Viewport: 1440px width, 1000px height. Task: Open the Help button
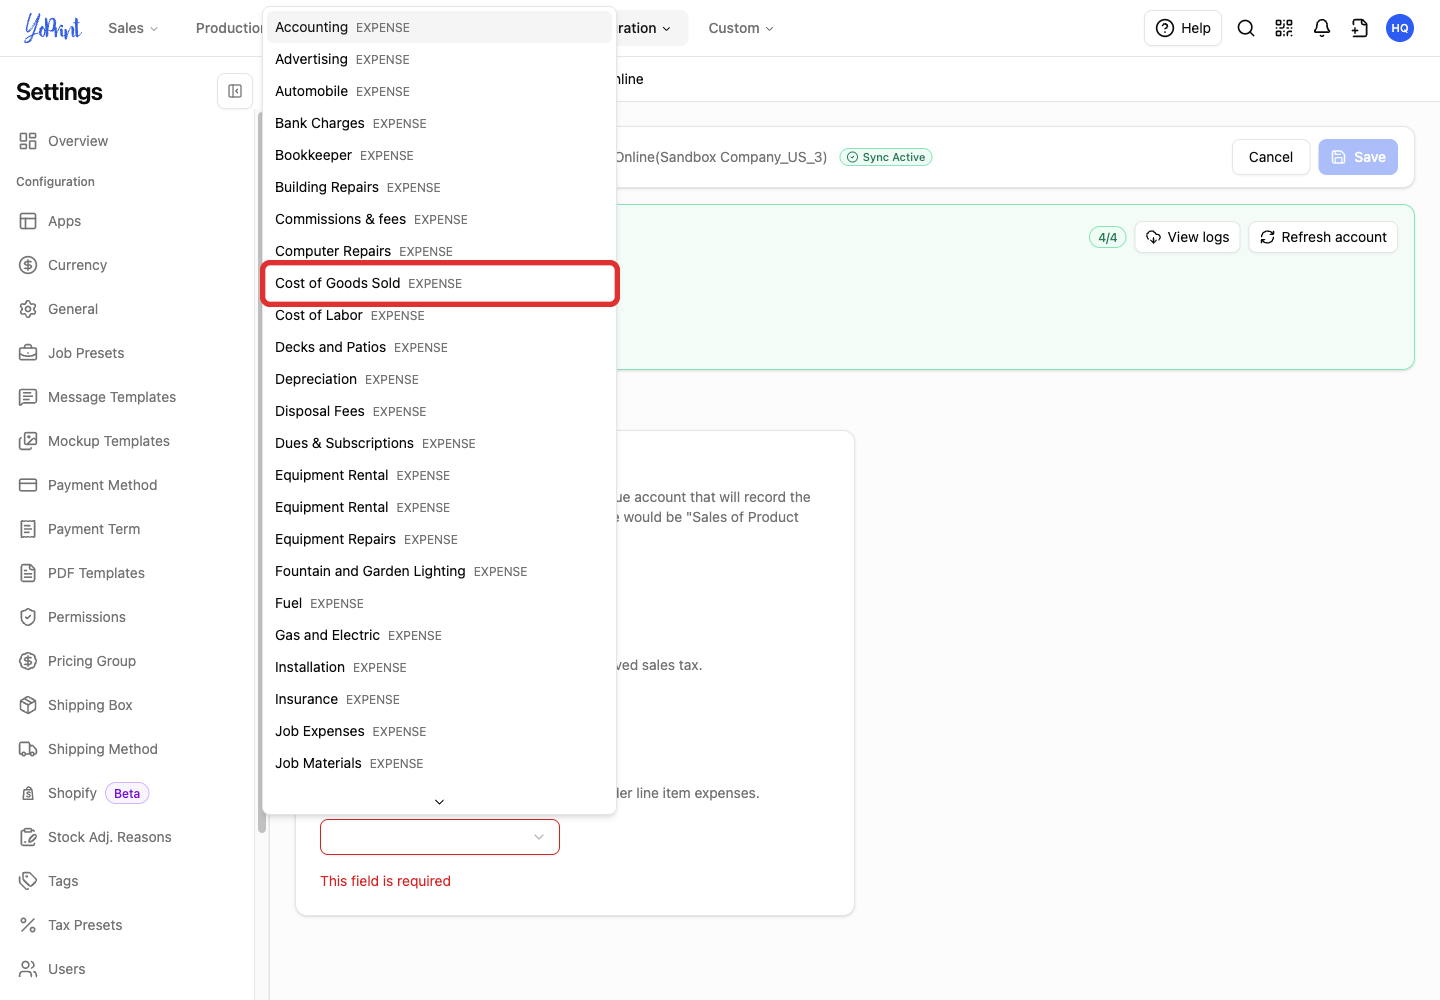coord(1183,28)
